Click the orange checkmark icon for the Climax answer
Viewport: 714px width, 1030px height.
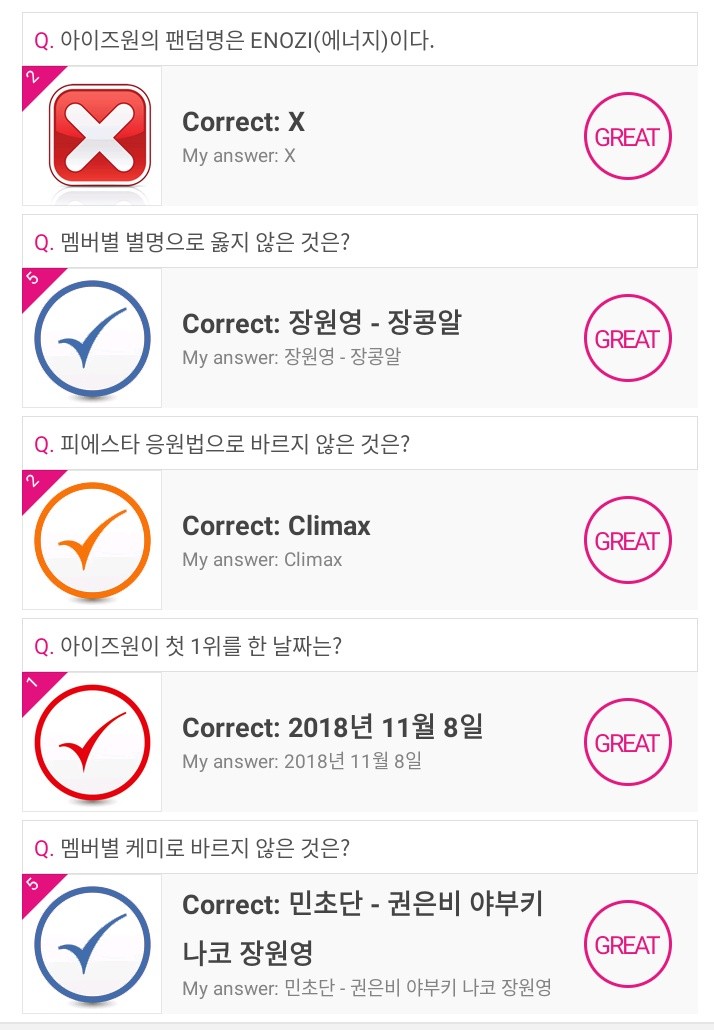click(x=92, y=540)
